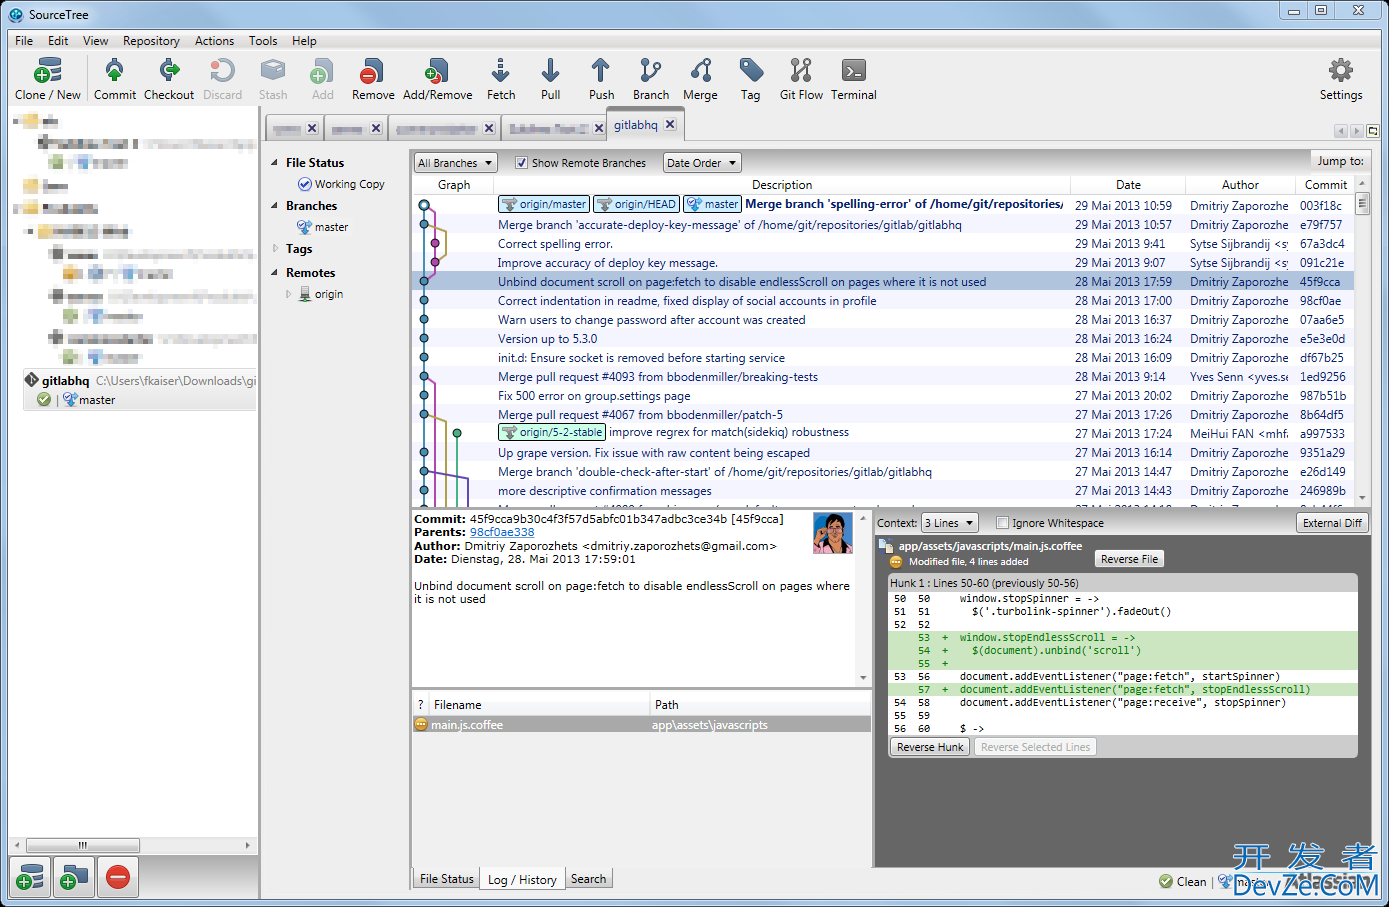Click the Push toolbar icon

point(601,79)
